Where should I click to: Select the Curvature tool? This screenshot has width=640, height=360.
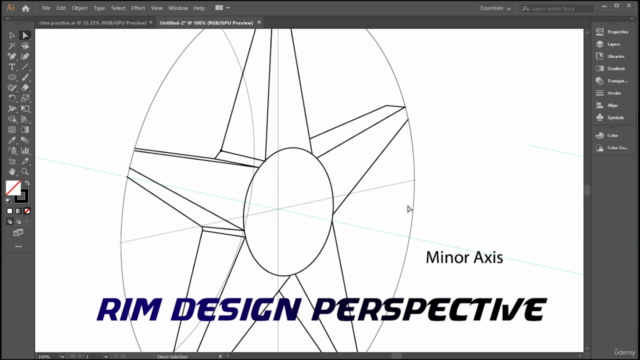point(25,56)
